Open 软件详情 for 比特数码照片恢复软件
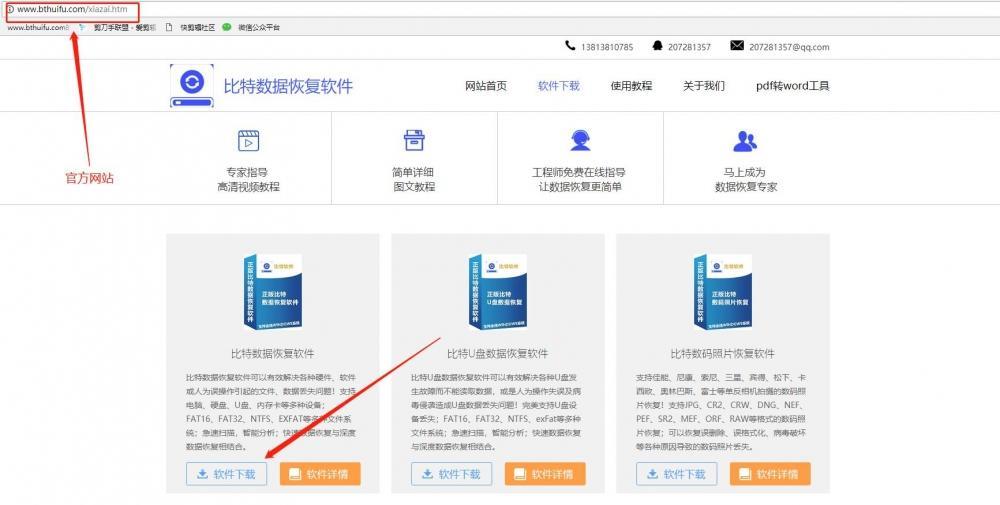1000x505 pixels. (x=770, y=474)
